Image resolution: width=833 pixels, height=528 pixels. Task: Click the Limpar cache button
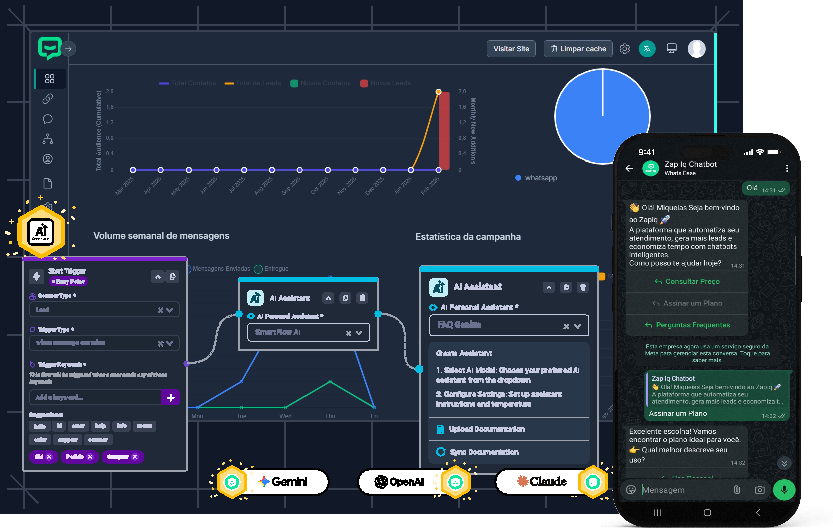[578, 48]
